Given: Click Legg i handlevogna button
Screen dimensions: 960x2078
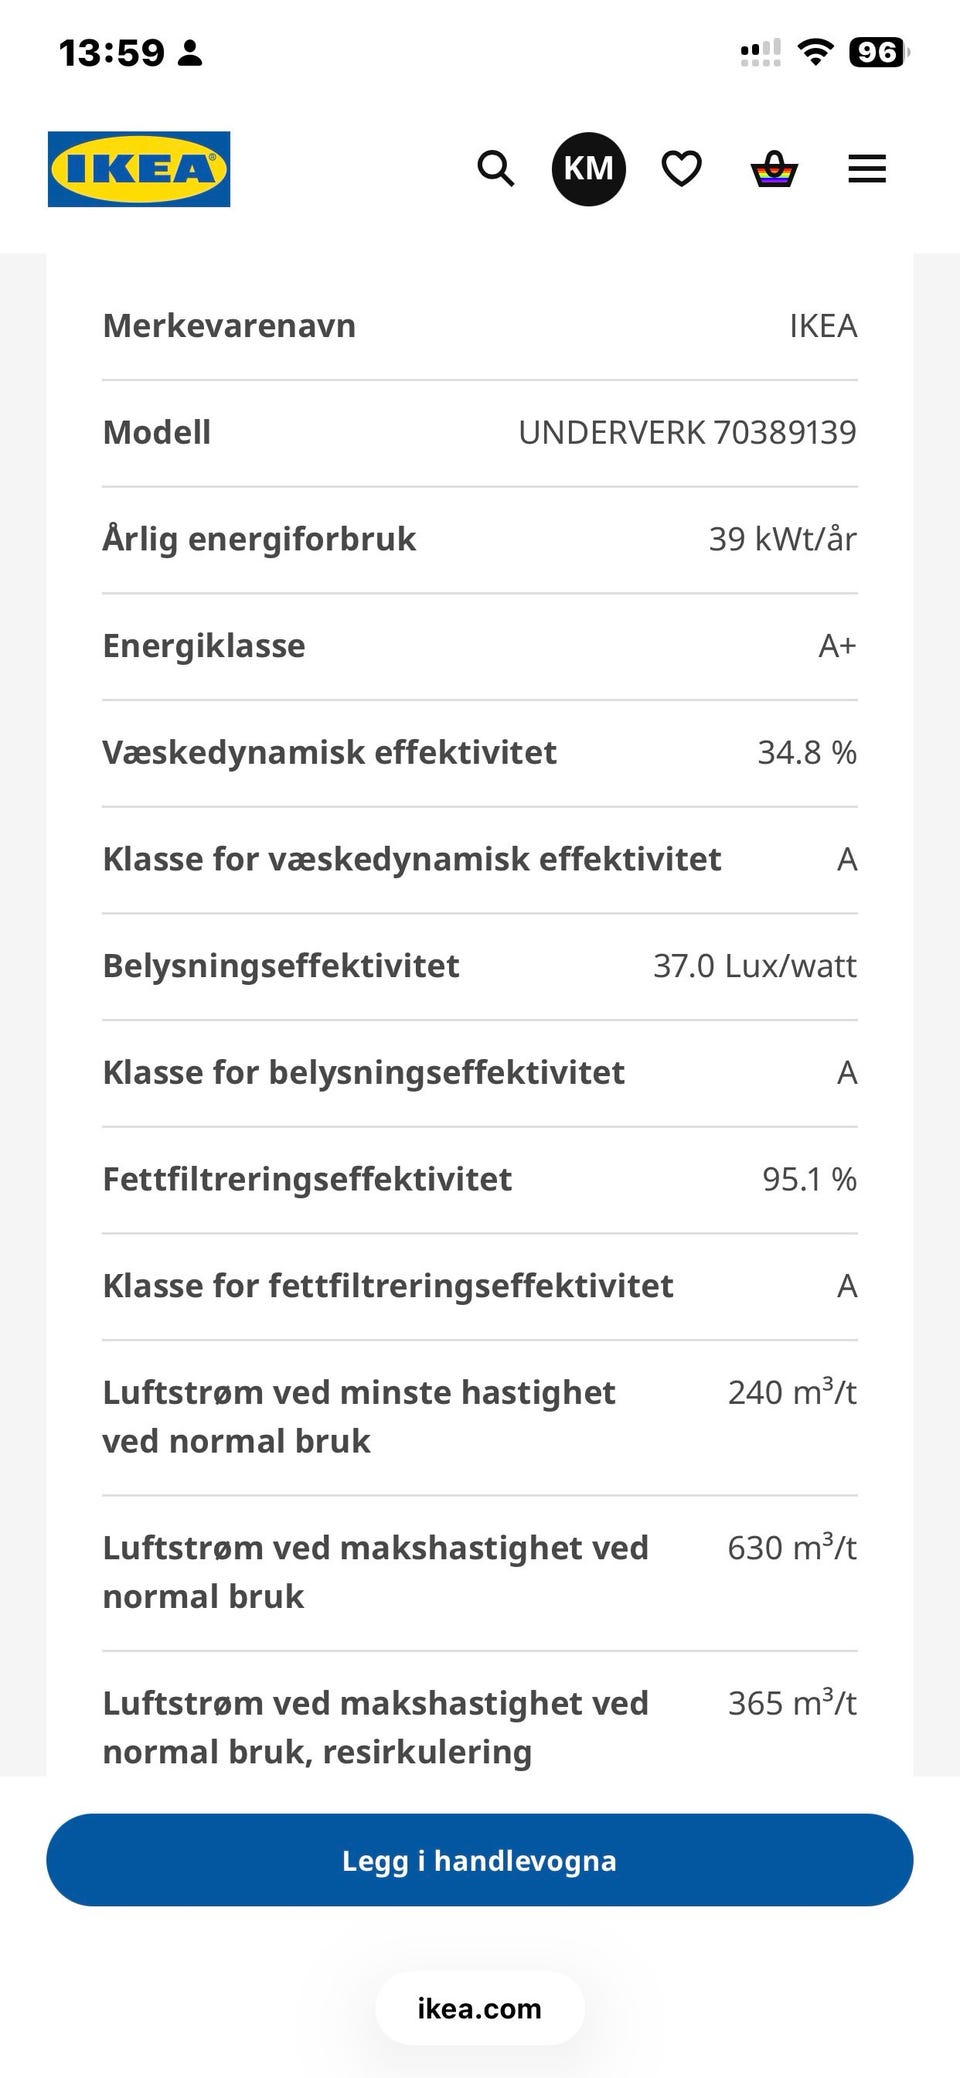Looking at the screenshot, I should [480, 1860].
